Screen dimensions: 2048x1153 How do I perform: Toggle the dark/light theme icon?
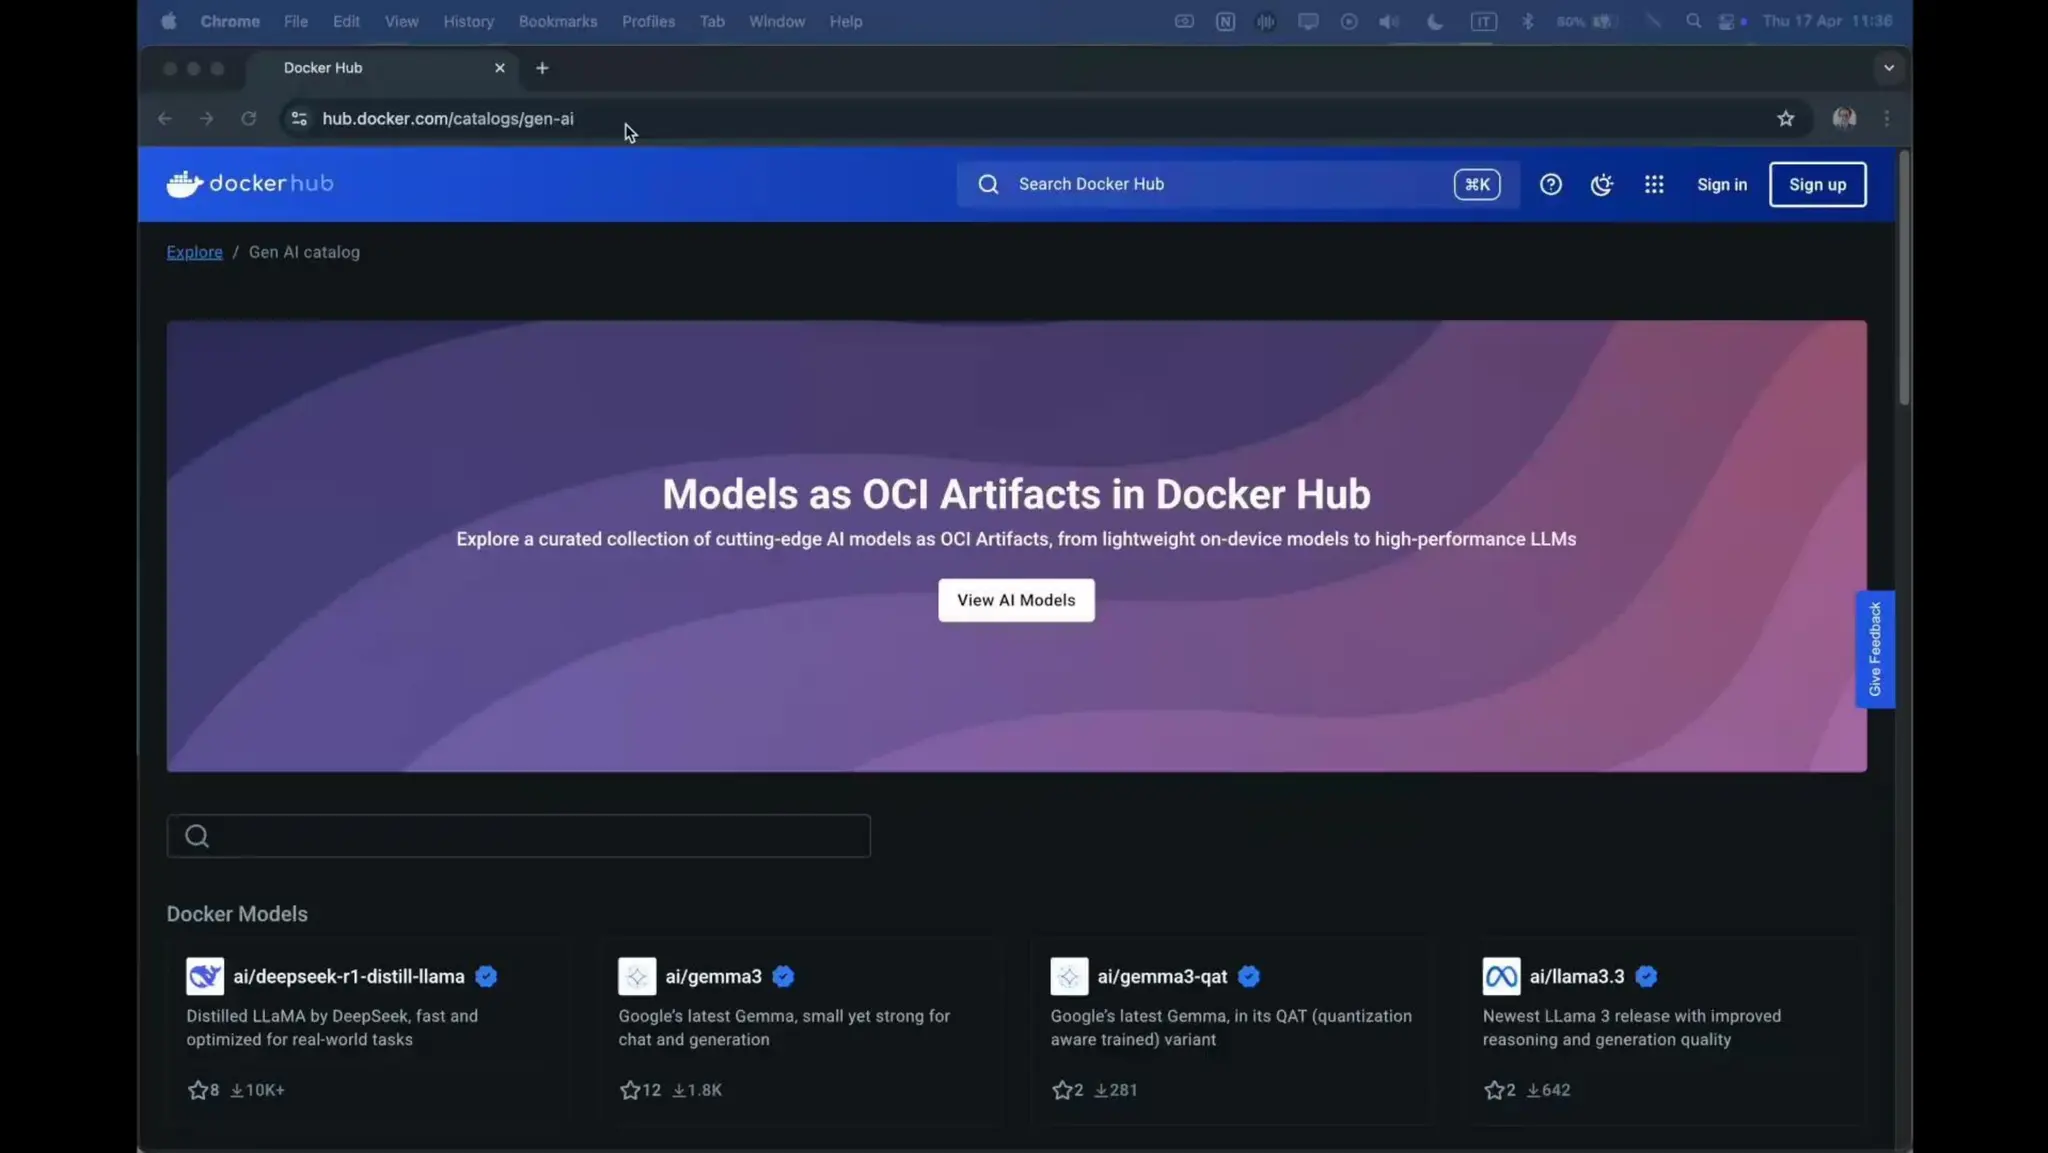1601,184
